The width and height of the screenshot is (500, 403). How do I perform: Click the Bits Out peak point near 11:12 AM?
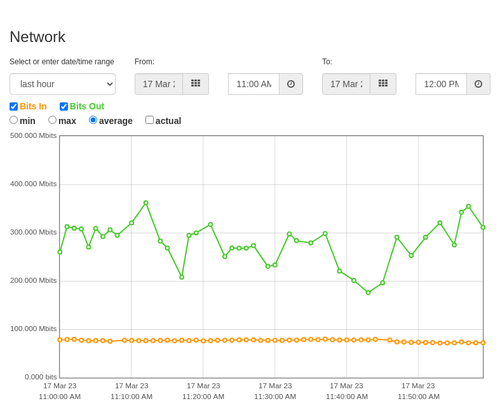pos(146,203)
